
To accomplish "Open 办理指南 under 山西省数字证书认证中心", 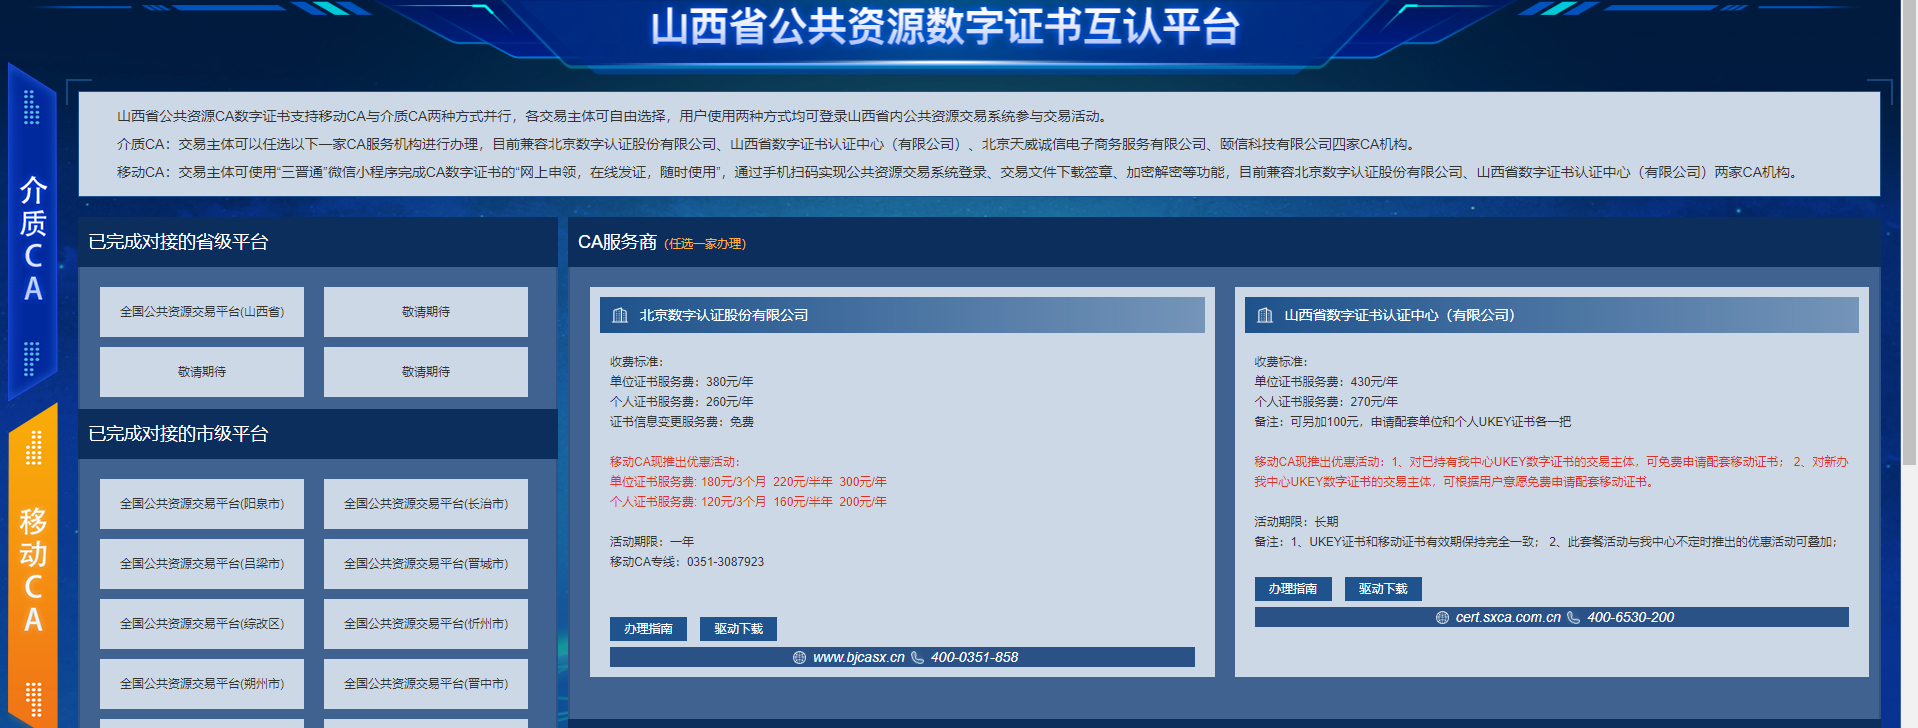I will tap(1292, 589).
